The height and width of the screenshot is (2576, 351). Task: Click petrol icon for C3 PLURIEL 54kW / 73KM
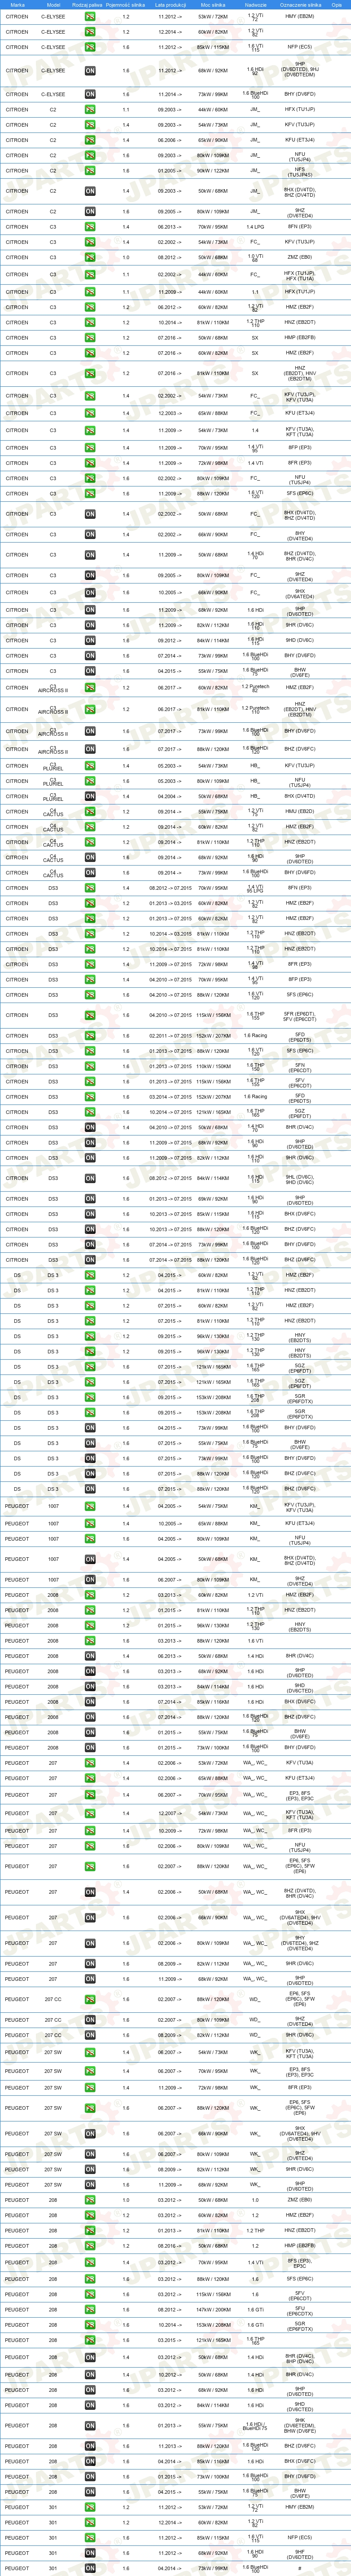coord(90,766)
